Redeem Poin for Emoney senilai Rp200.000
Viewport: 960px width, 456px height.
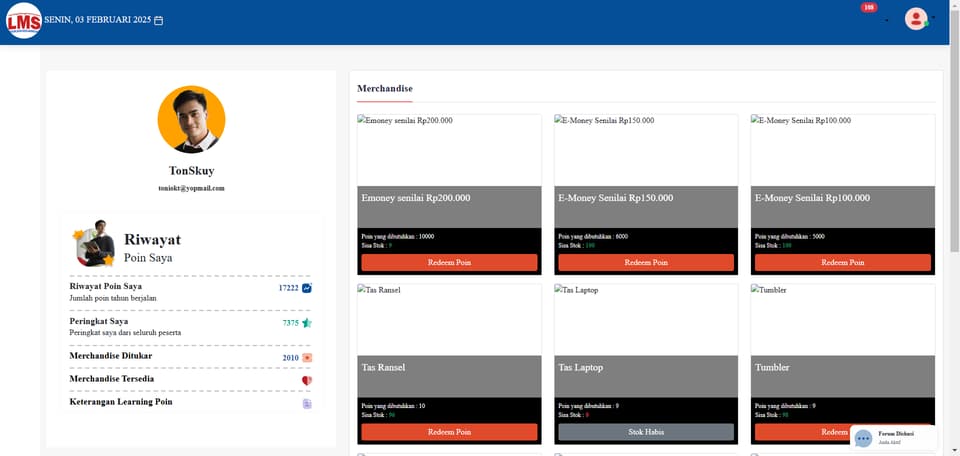449,263
